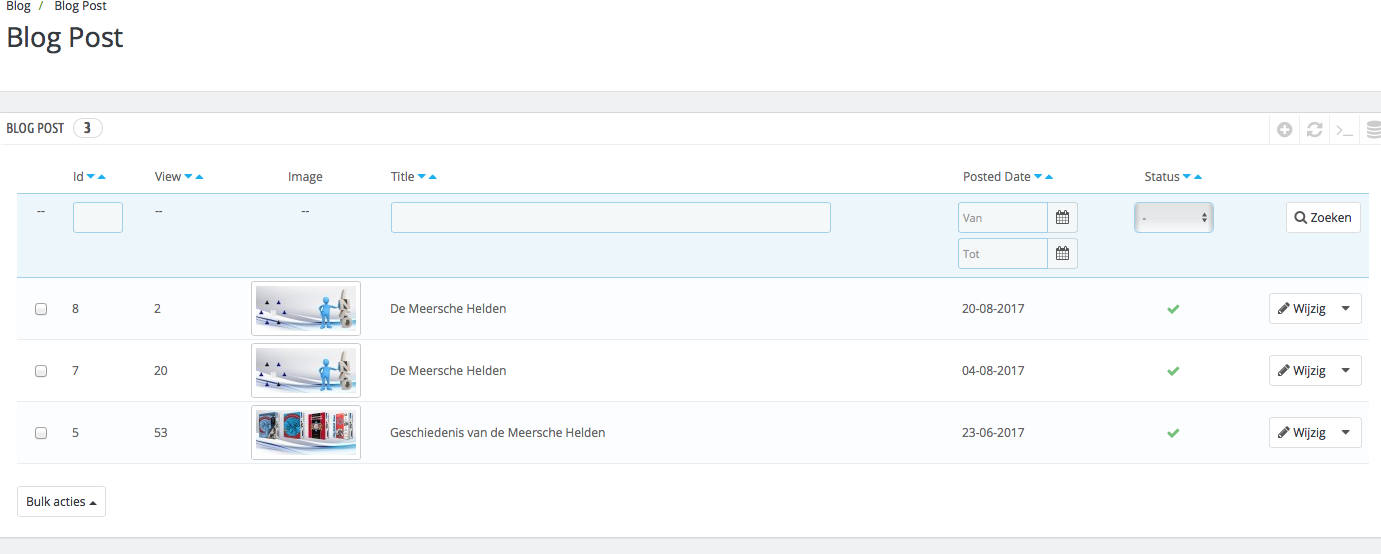This screenshot has width=1381, height=554.
Task: Expand the Wijzig dropdown arrow for post 8
Action: [x=1345, y=309]
